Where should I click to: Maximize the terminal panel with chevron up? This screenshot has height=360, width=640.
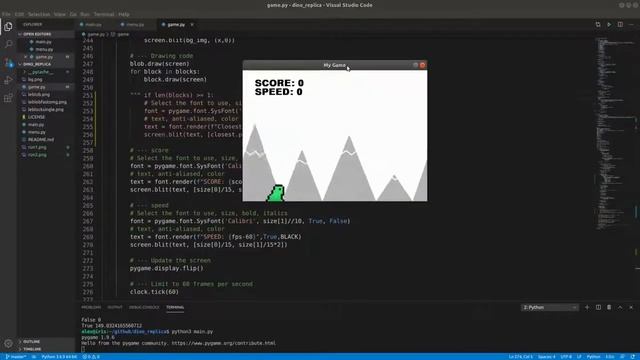(x=620, y=307)
